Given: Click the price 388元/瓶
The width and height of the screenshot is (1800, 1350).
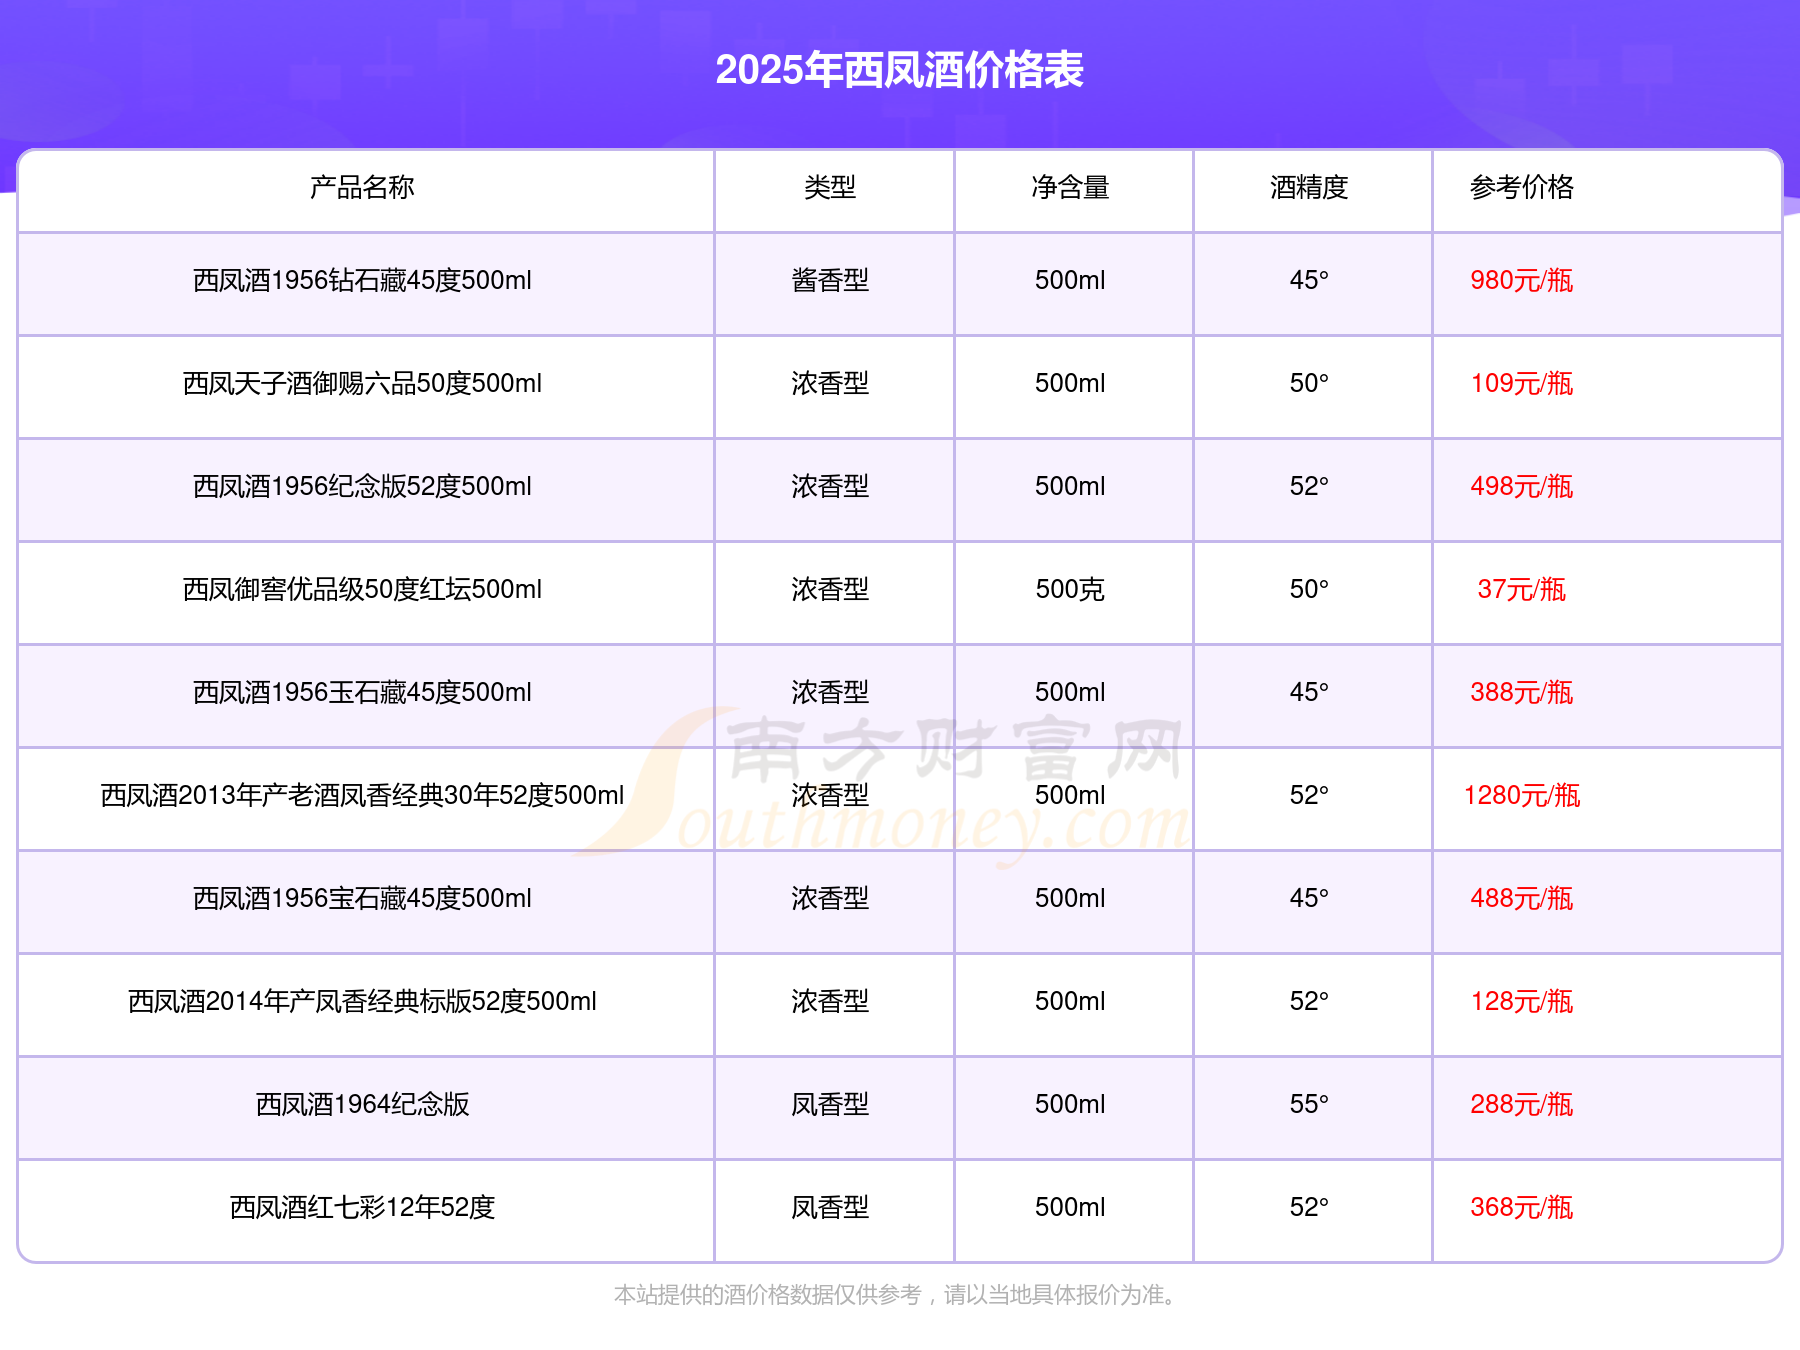Looking at the screenshot, I should 1521,692.
